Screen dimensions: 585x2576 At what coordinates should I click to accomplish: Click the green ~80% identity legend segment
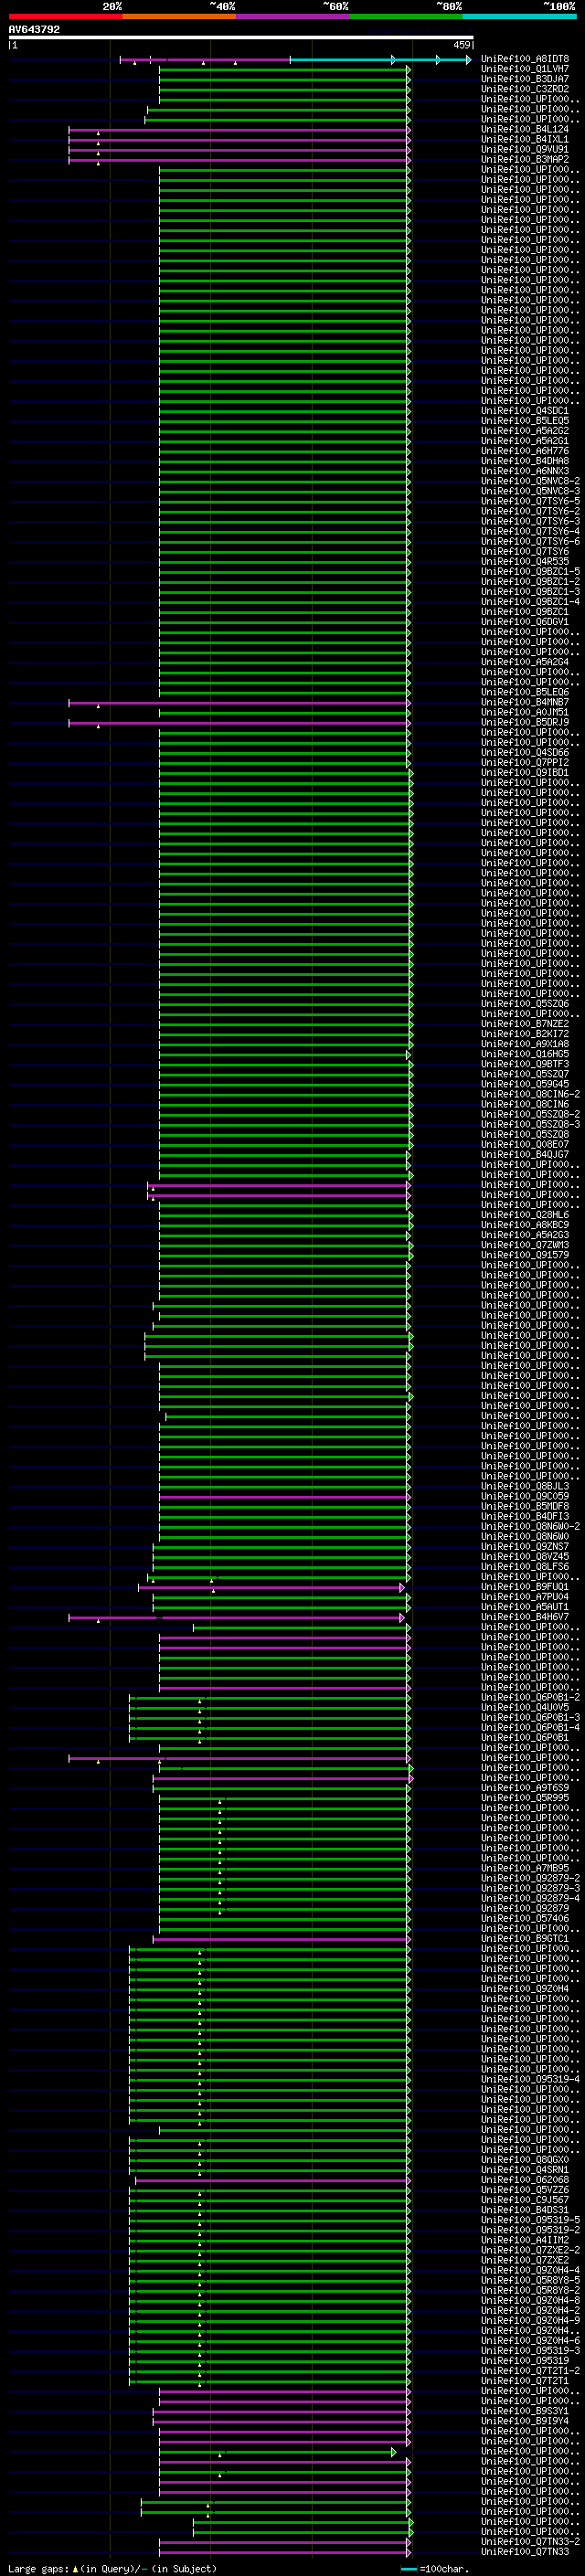(x=406, y=16)
